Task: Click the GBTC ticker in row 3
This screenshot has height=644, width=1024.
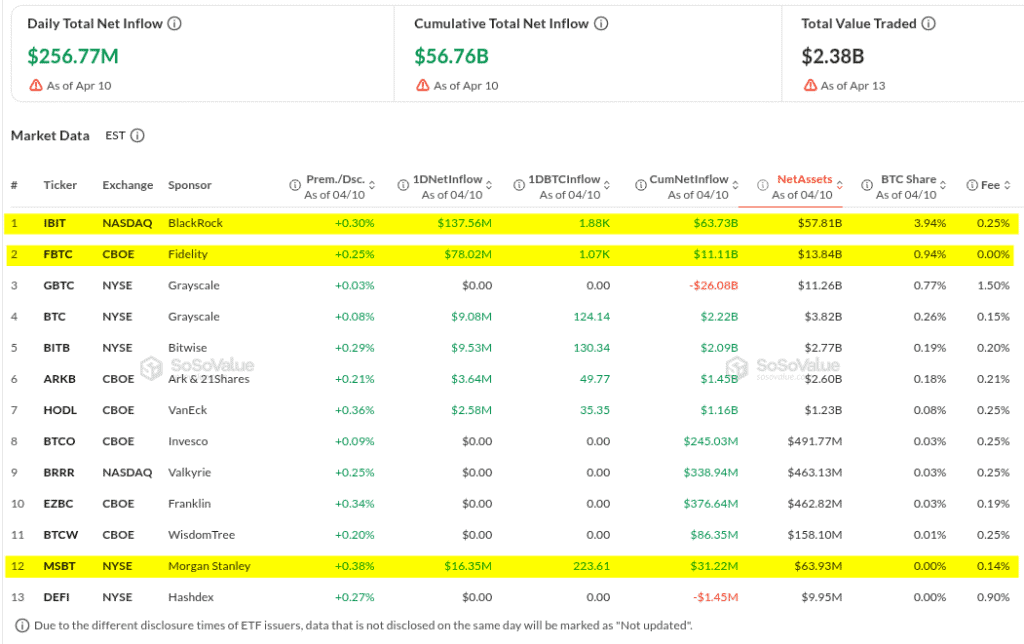Action: pyautogui.click(x=57, y=286)
